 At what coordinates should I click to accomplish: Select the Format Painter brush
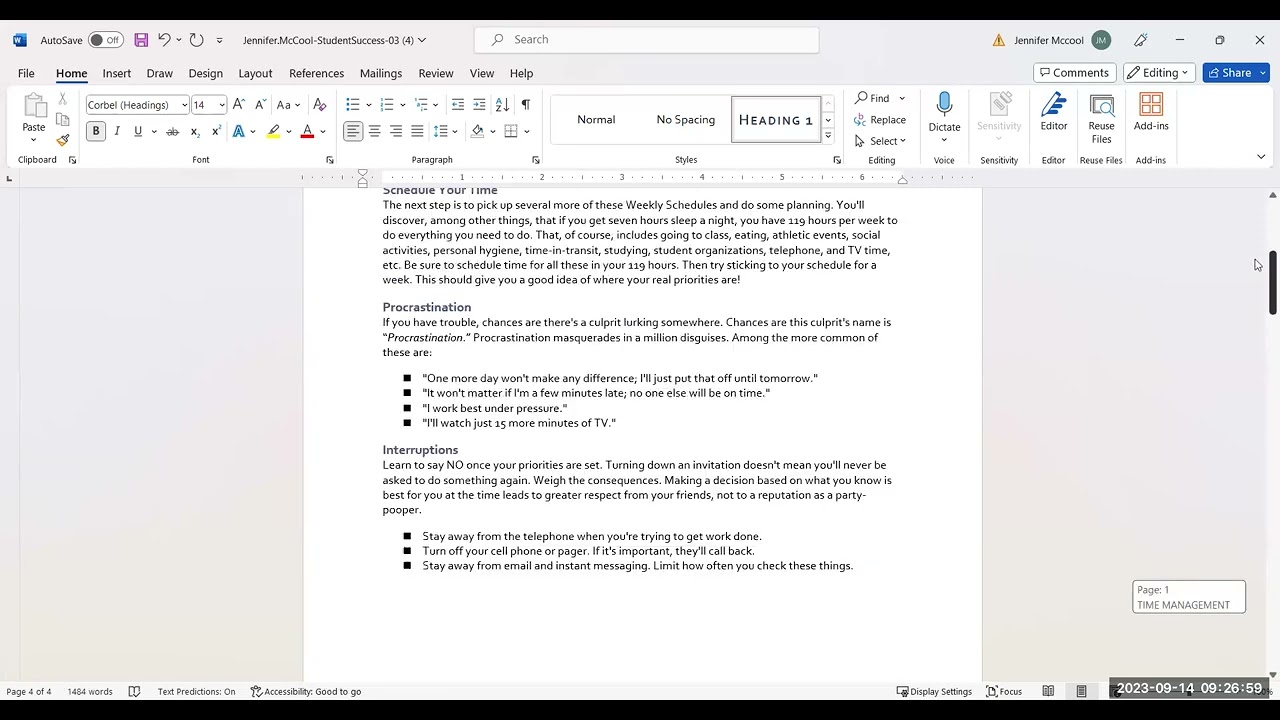(x=62, y=140)
